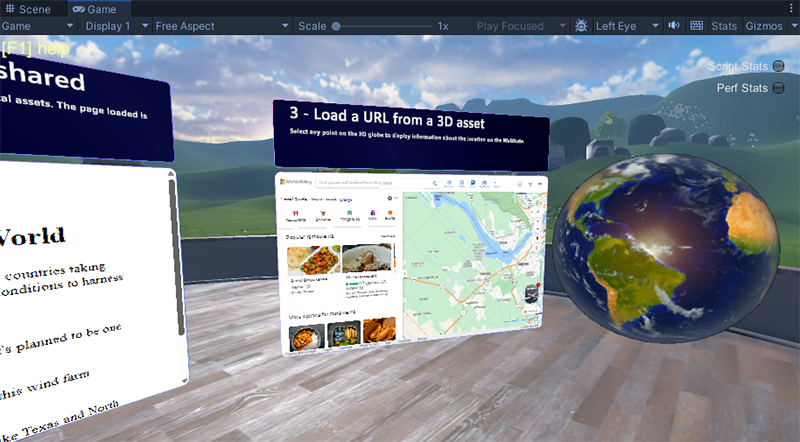Click the [F1] help text

click(35, 48)
